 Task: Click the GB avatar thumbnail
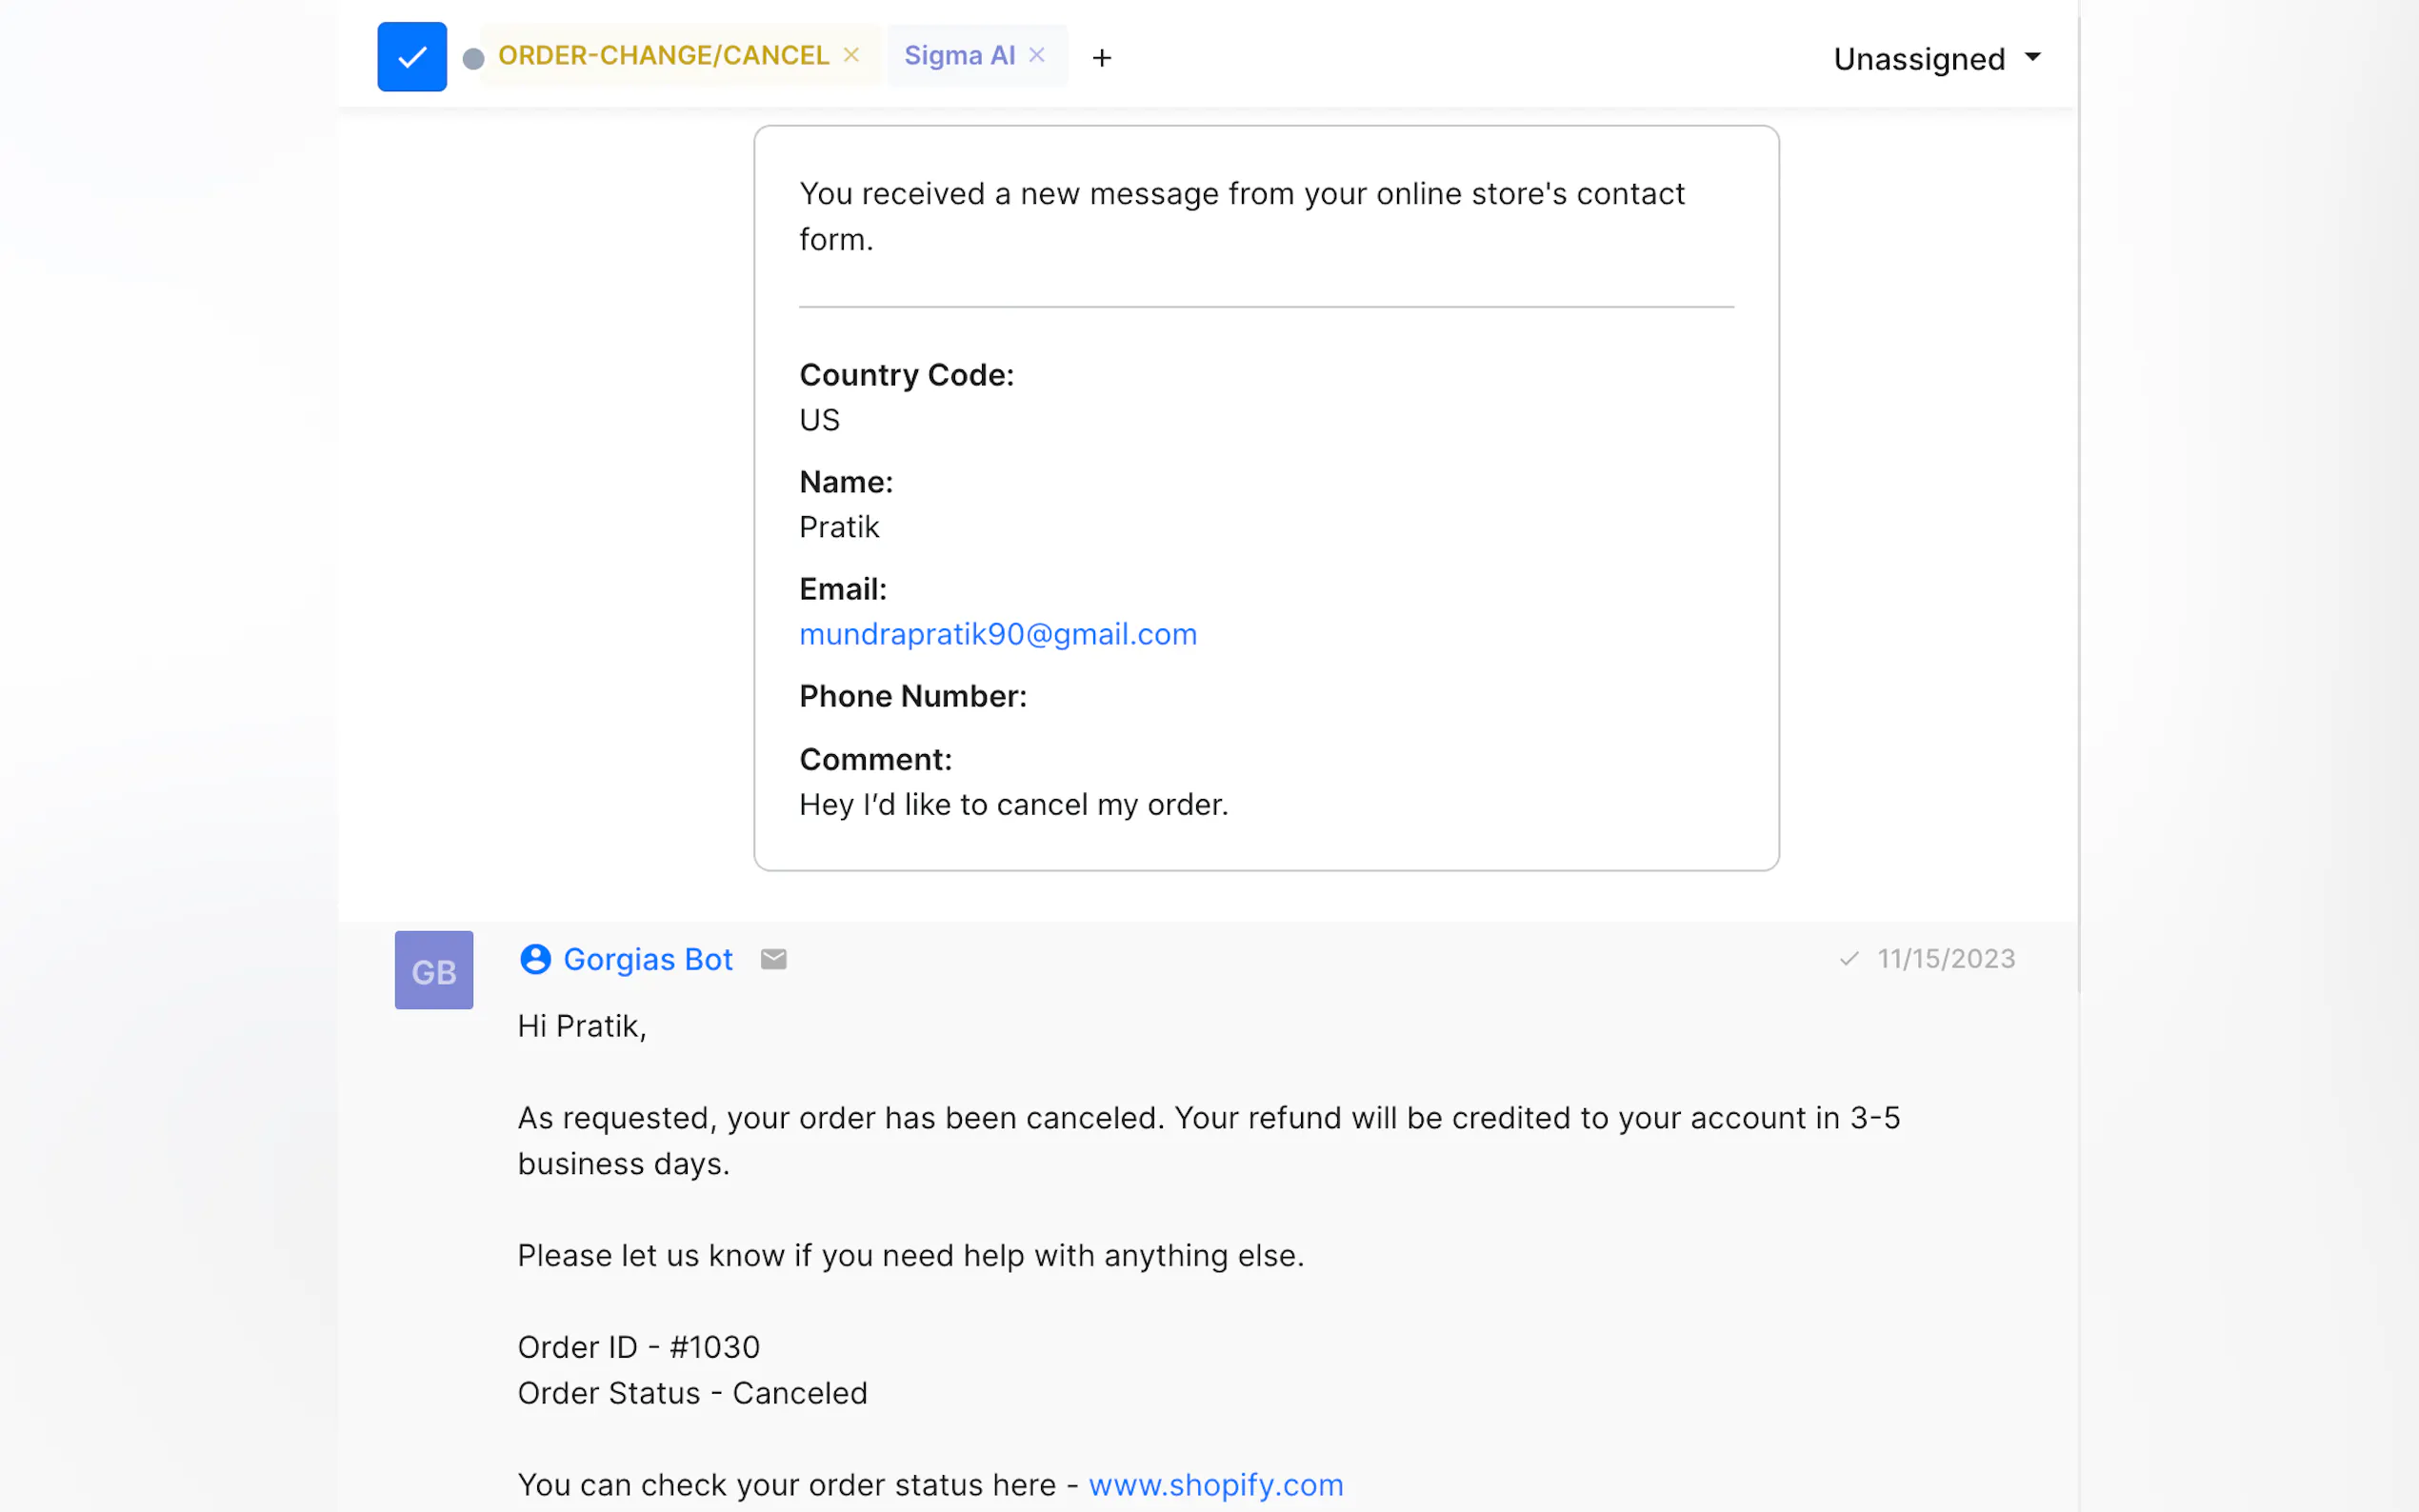[434, 970]
